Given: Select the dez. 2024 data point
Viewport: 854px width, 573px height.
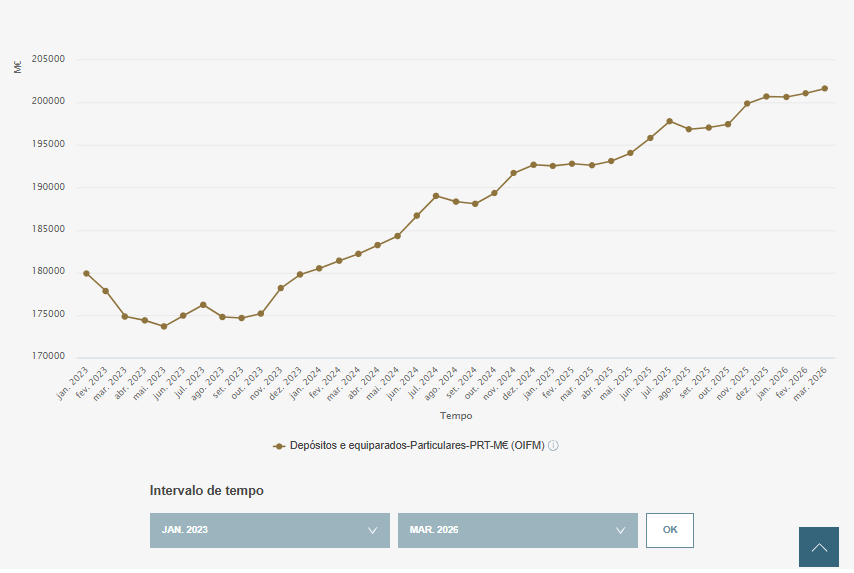Looking at the screenshot, I should (x=533, y=165).
